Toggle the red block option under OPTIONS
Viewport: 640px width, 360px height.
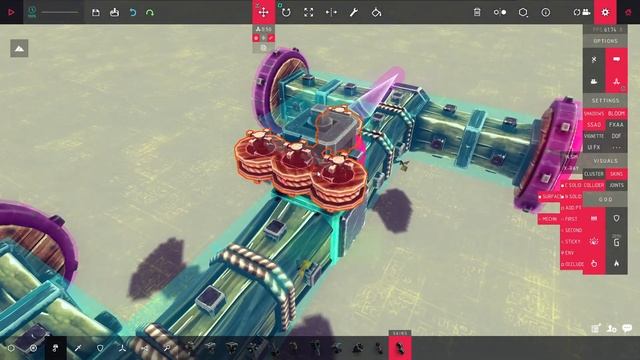tap(616, 60)
